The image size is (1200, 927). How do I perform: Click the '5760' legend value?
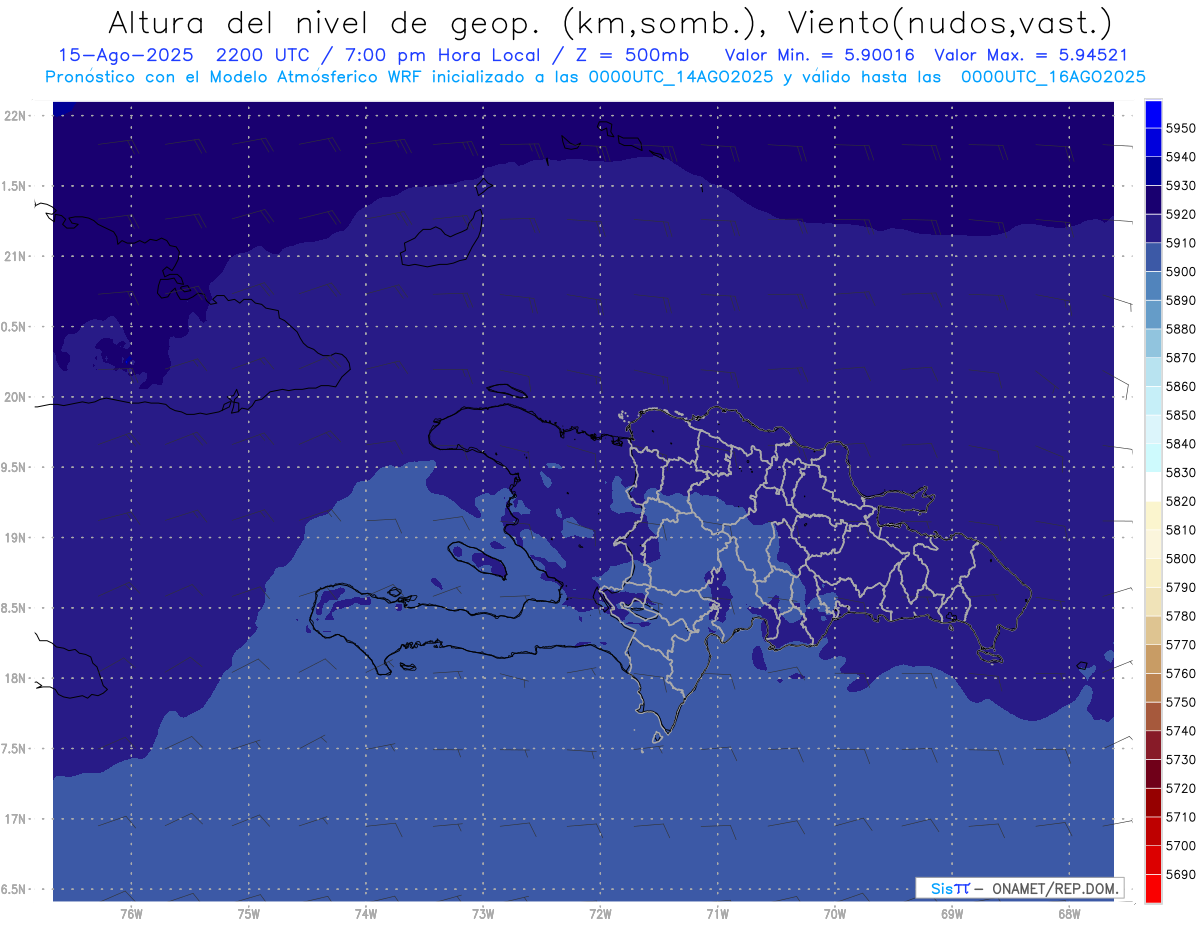[x=1180, y=673]
